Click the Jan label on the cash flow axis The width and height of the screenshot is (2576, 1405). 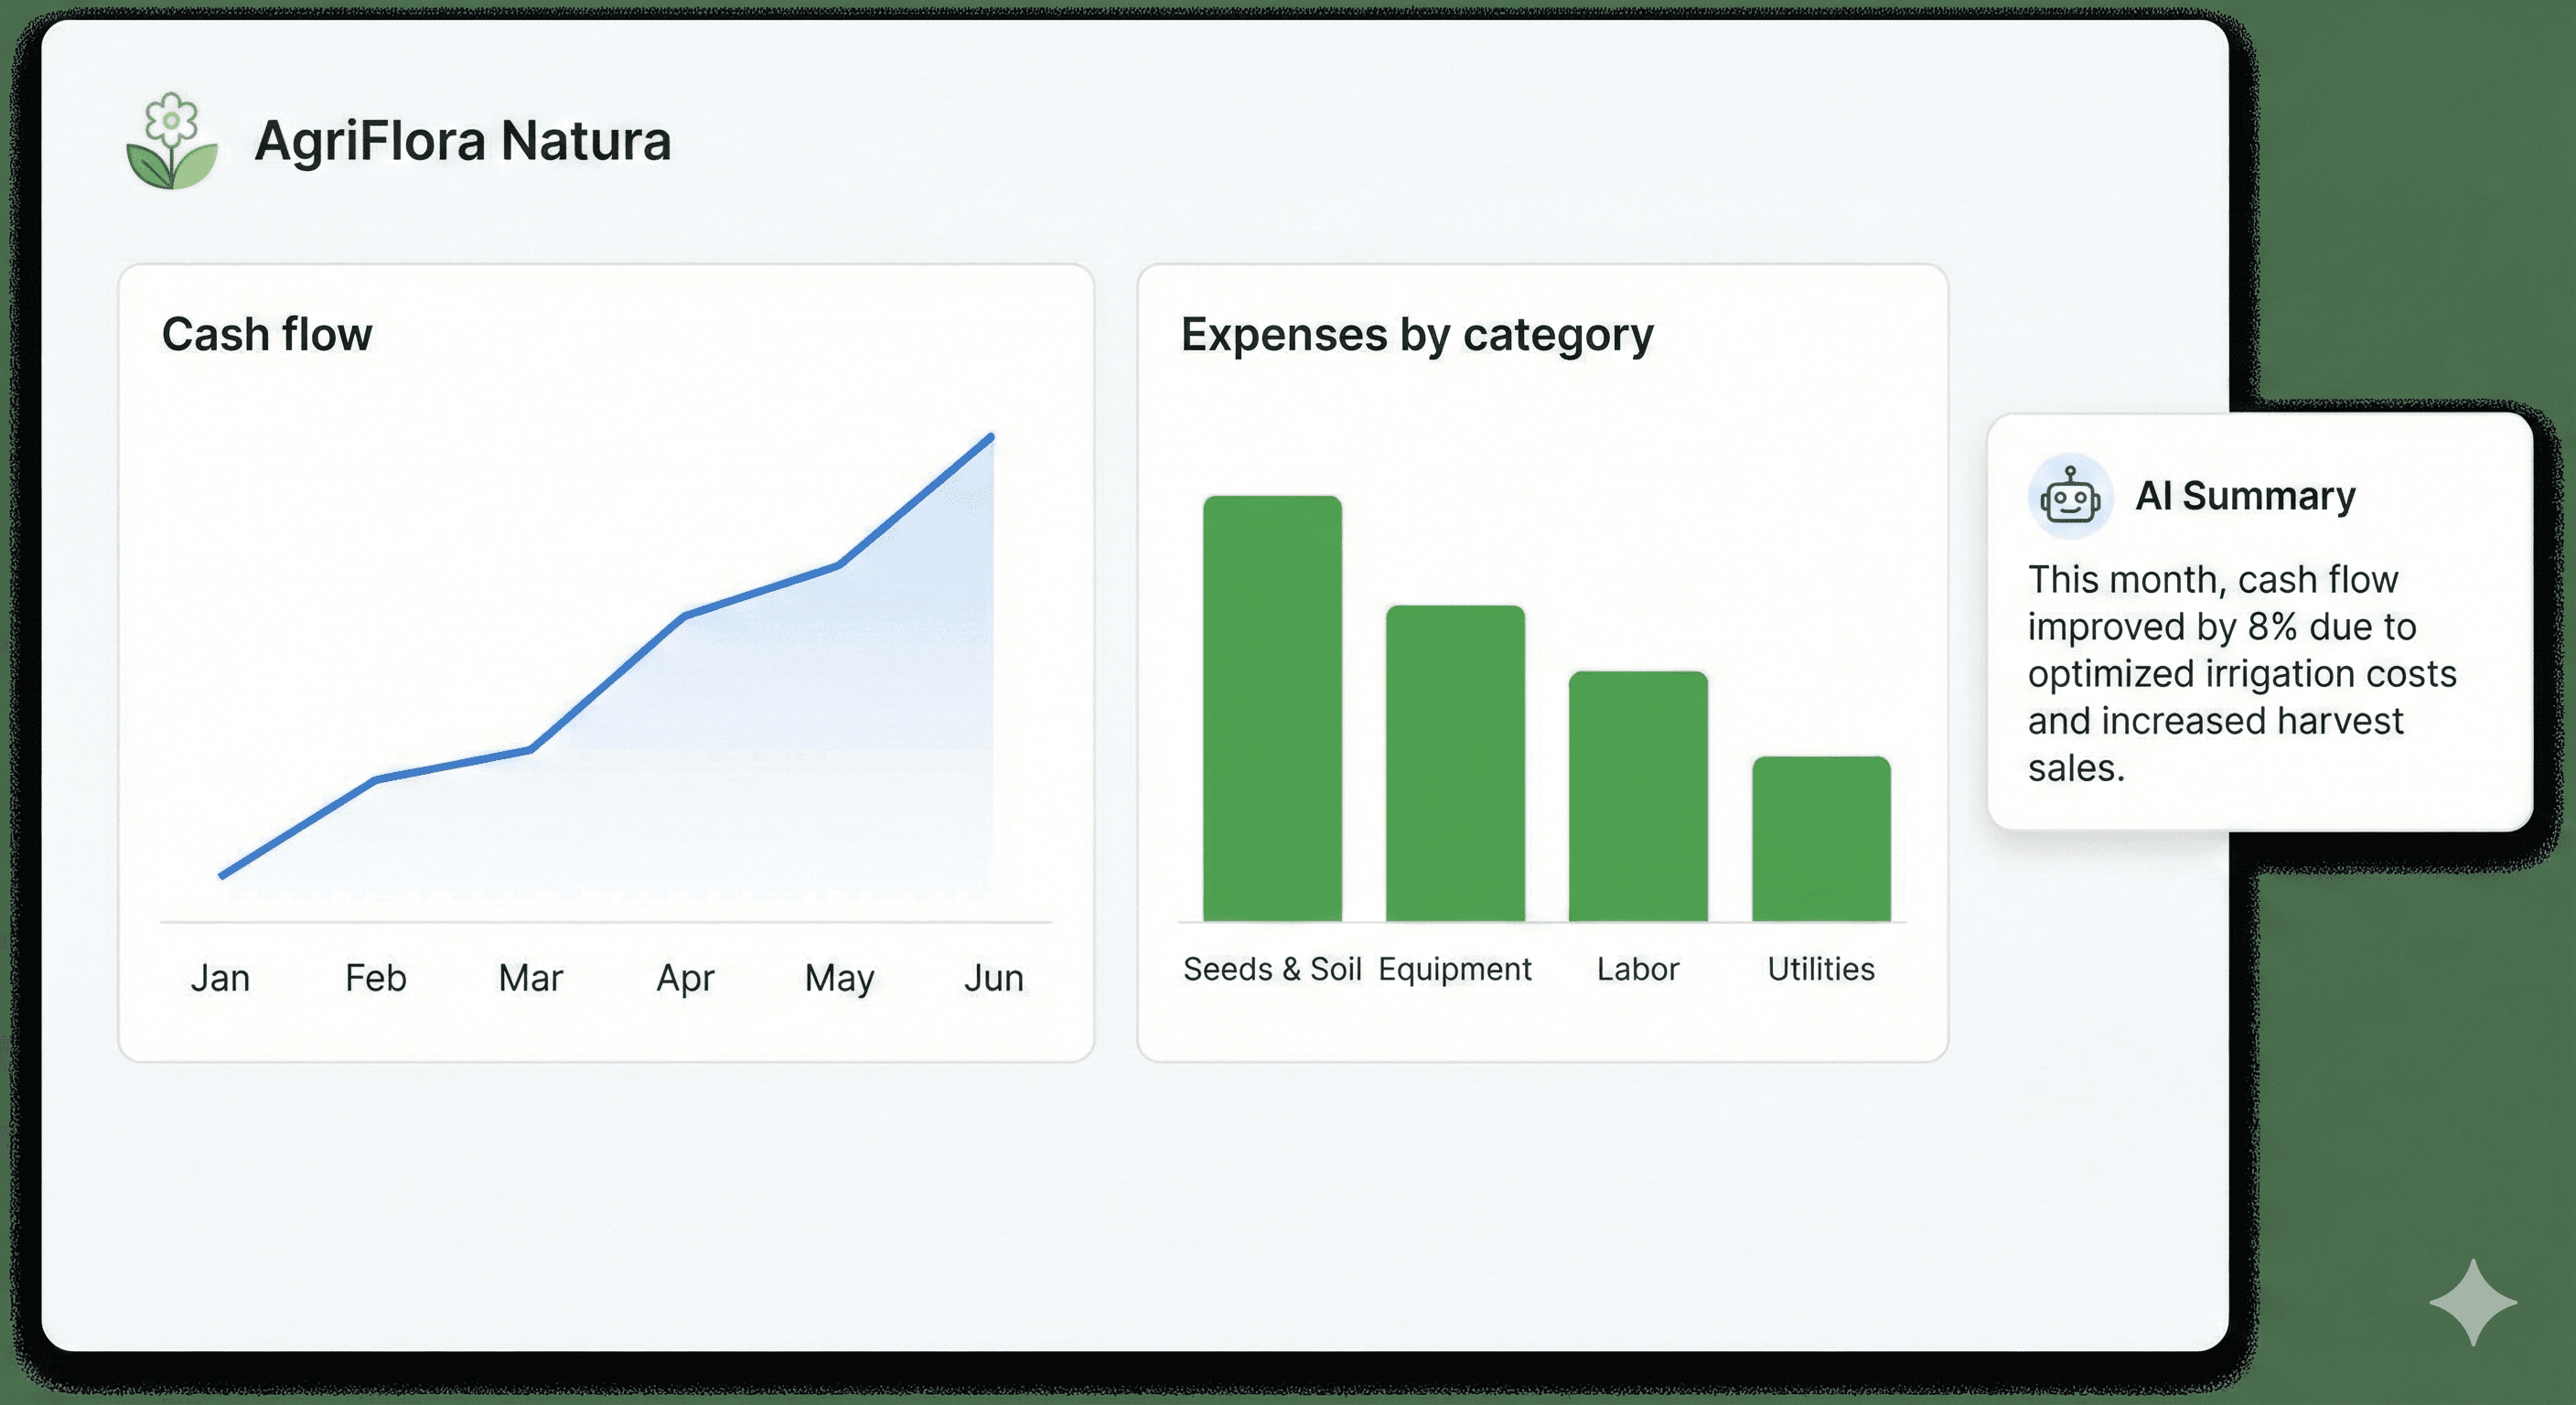pyautogui.click(x=221, y=977)
